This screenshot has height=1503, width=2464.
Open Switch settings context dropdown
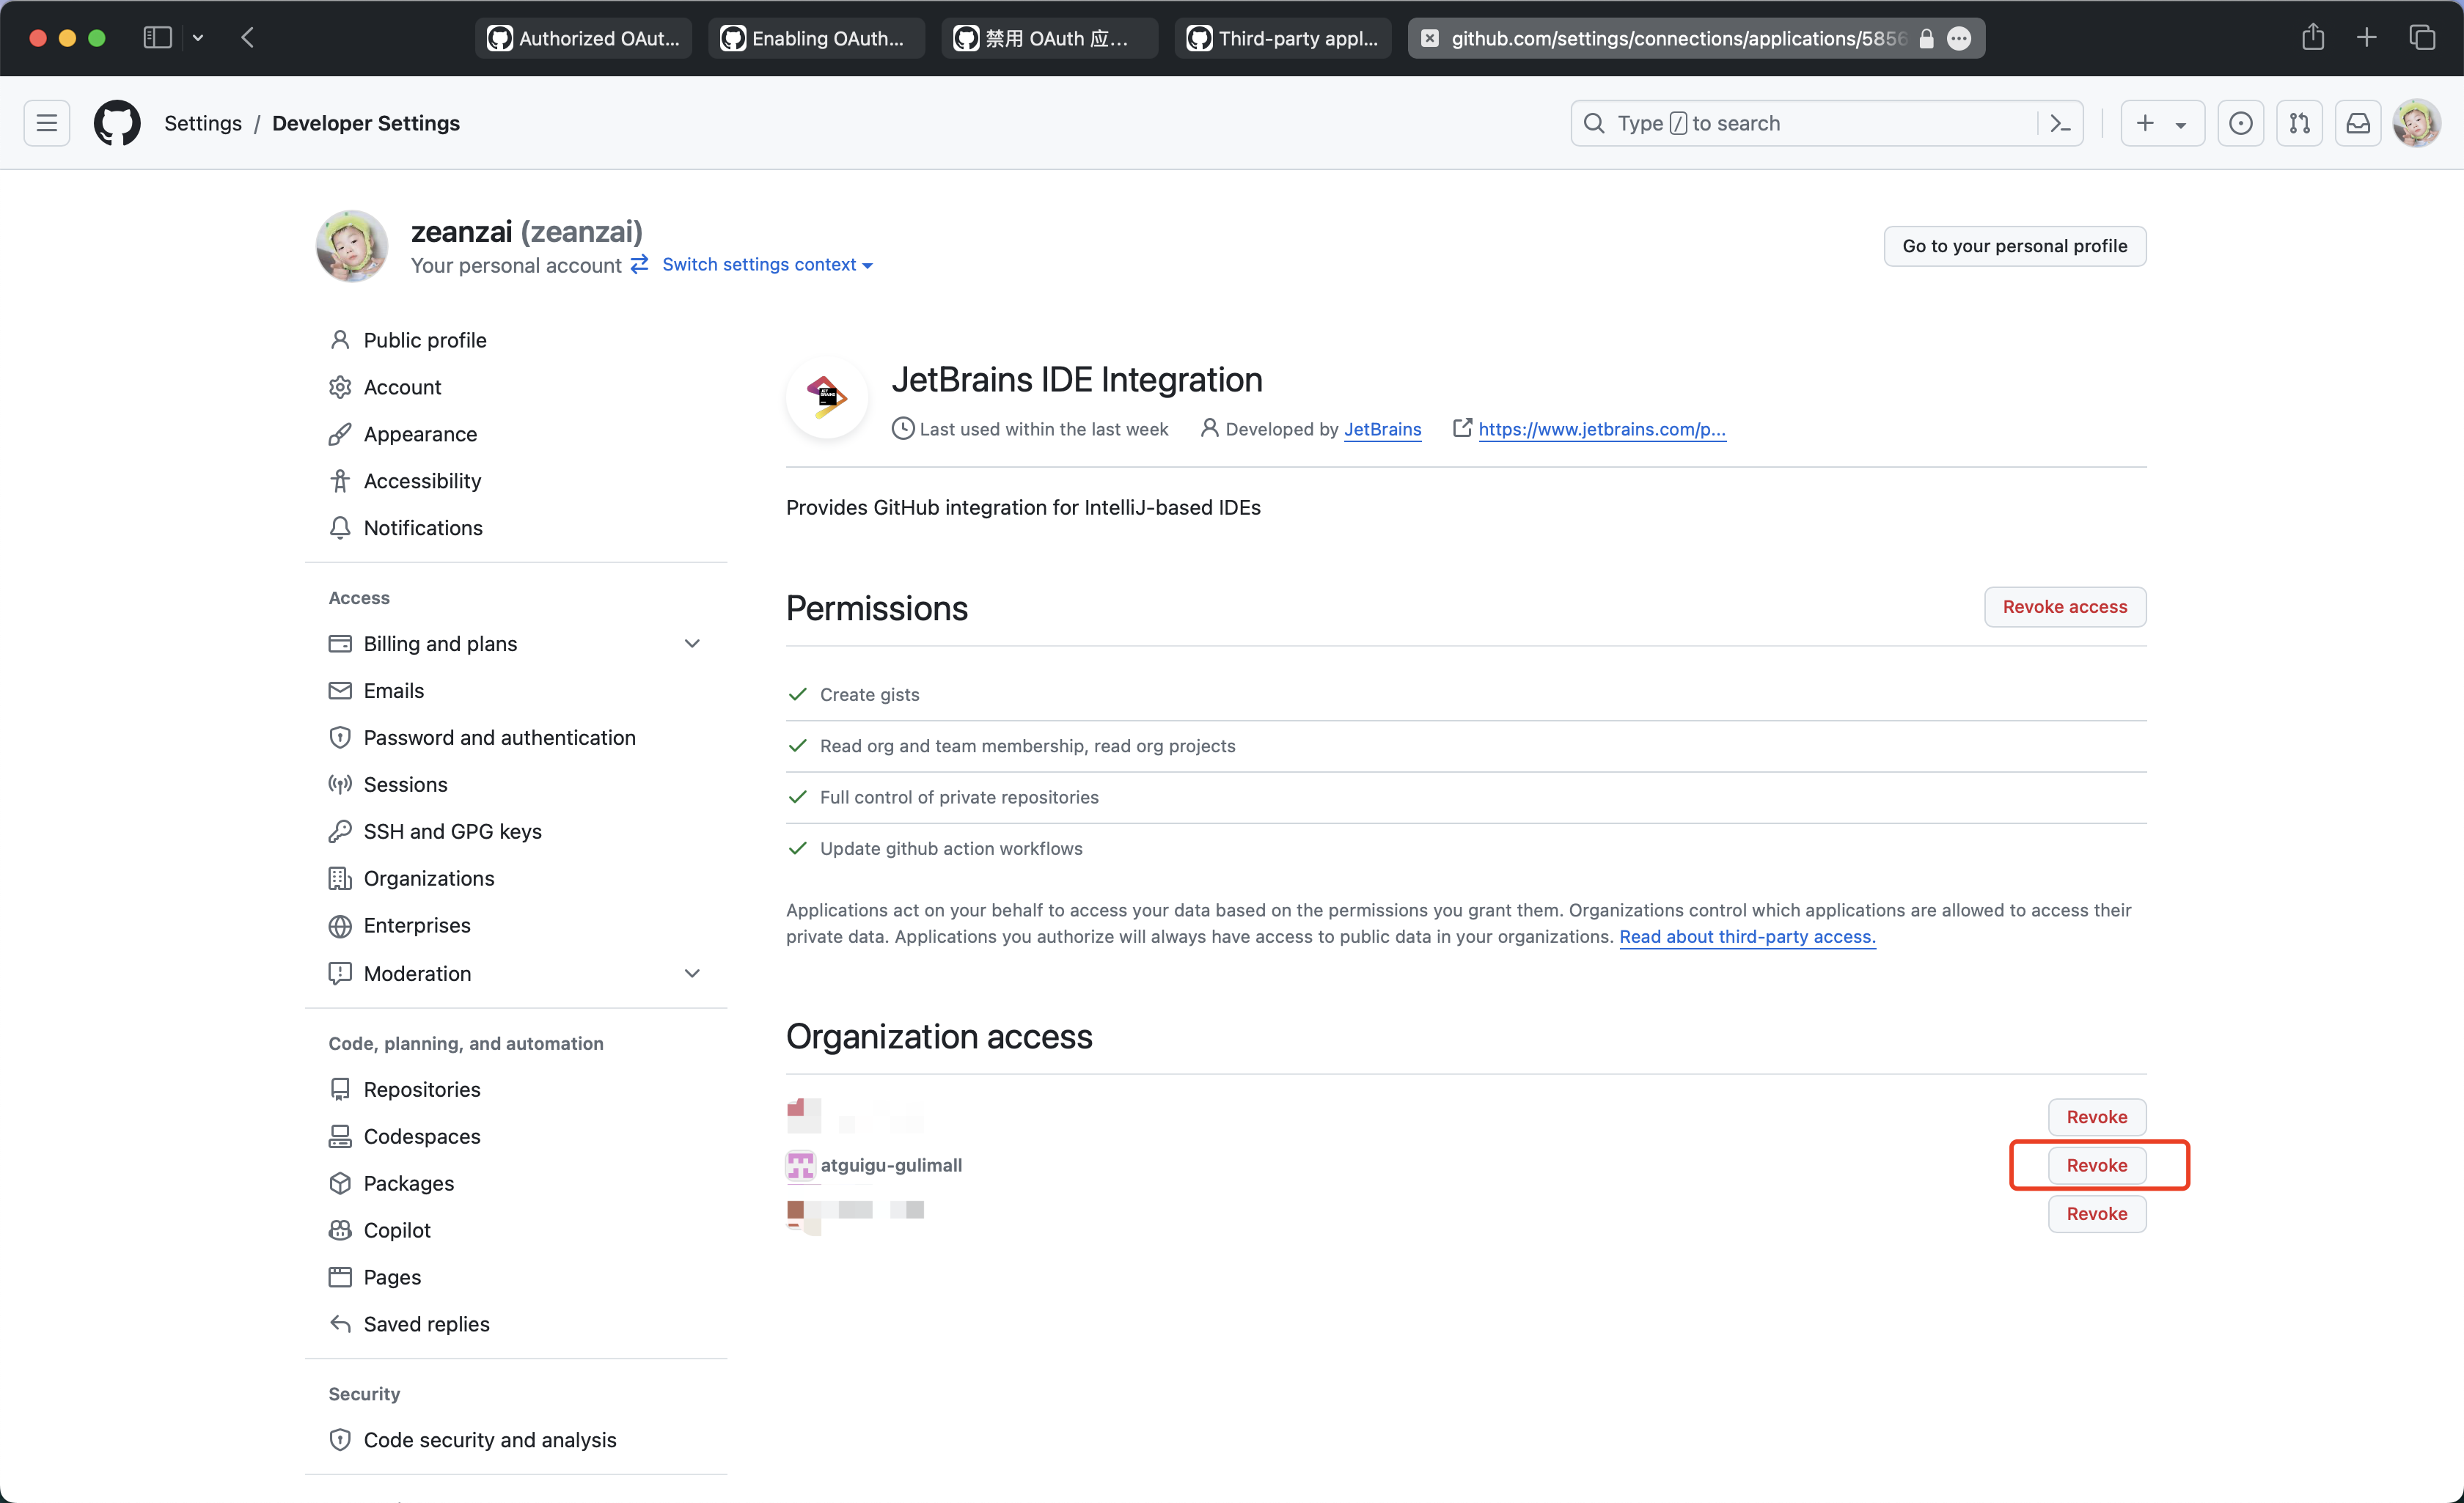(767, 264)
